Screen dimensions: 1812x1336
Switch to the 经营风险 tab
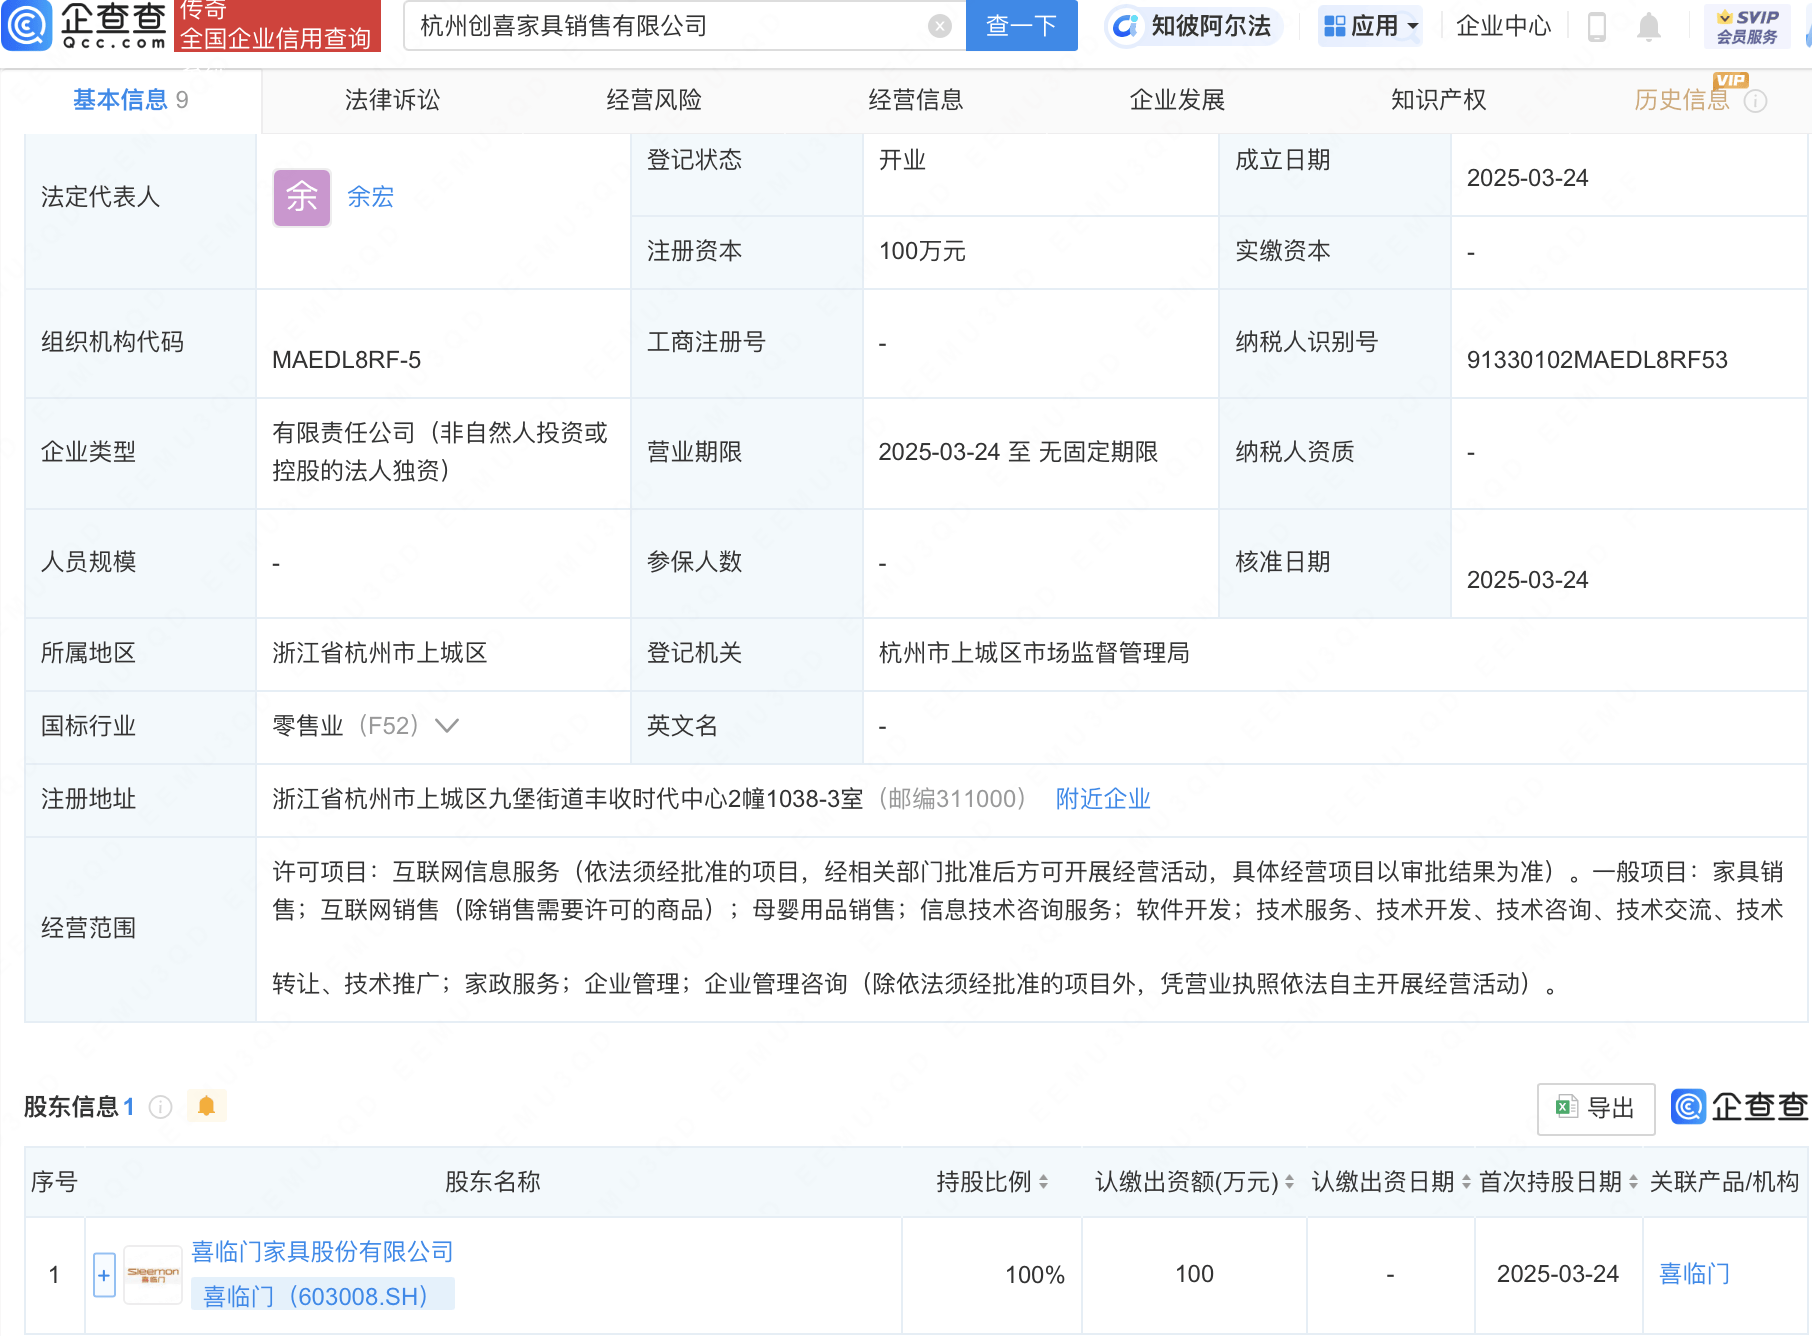[654, 100]
